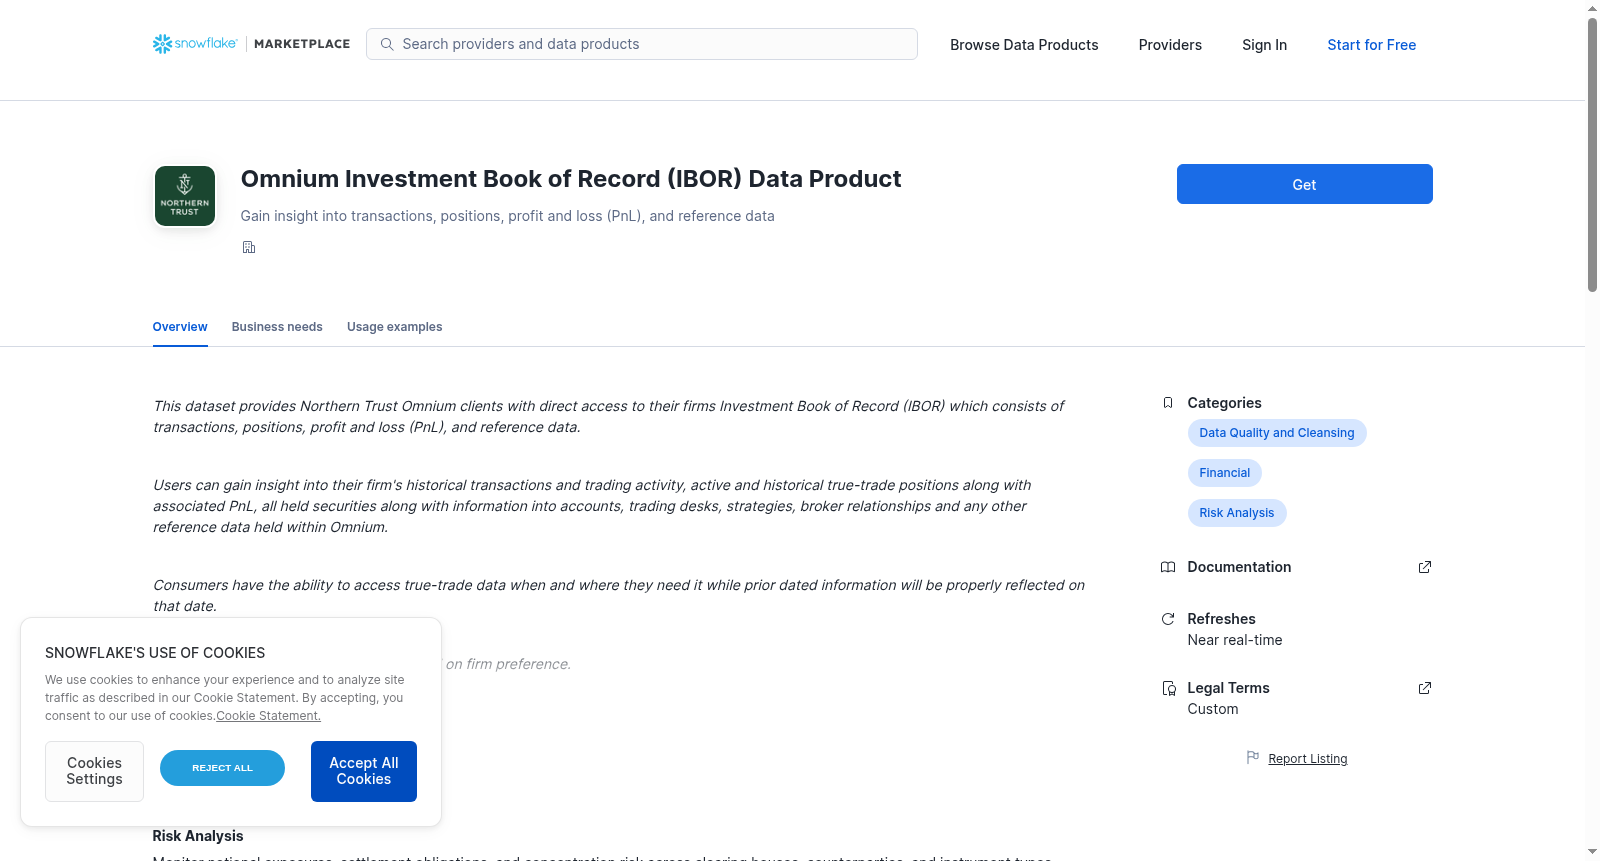1600x861 pixels.
Task: Click the Risk Analysis section heading
Action: 198,836
